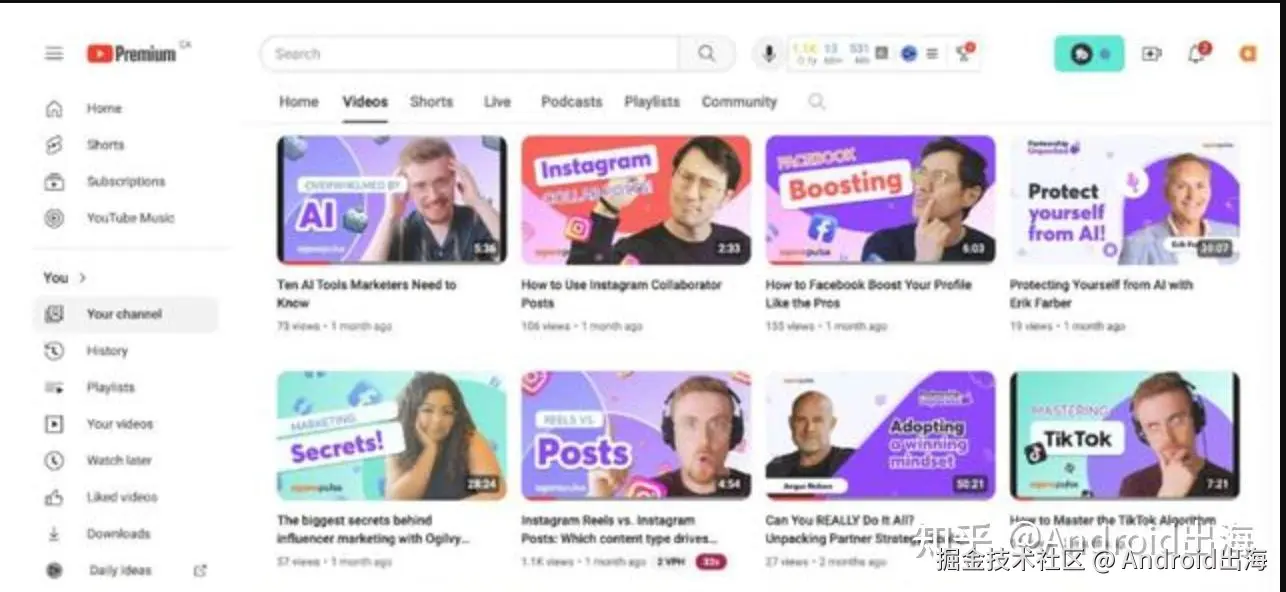The image size is (1286, 592).
Task: Activate voice search microphone
Action: [x=768, y=54]
